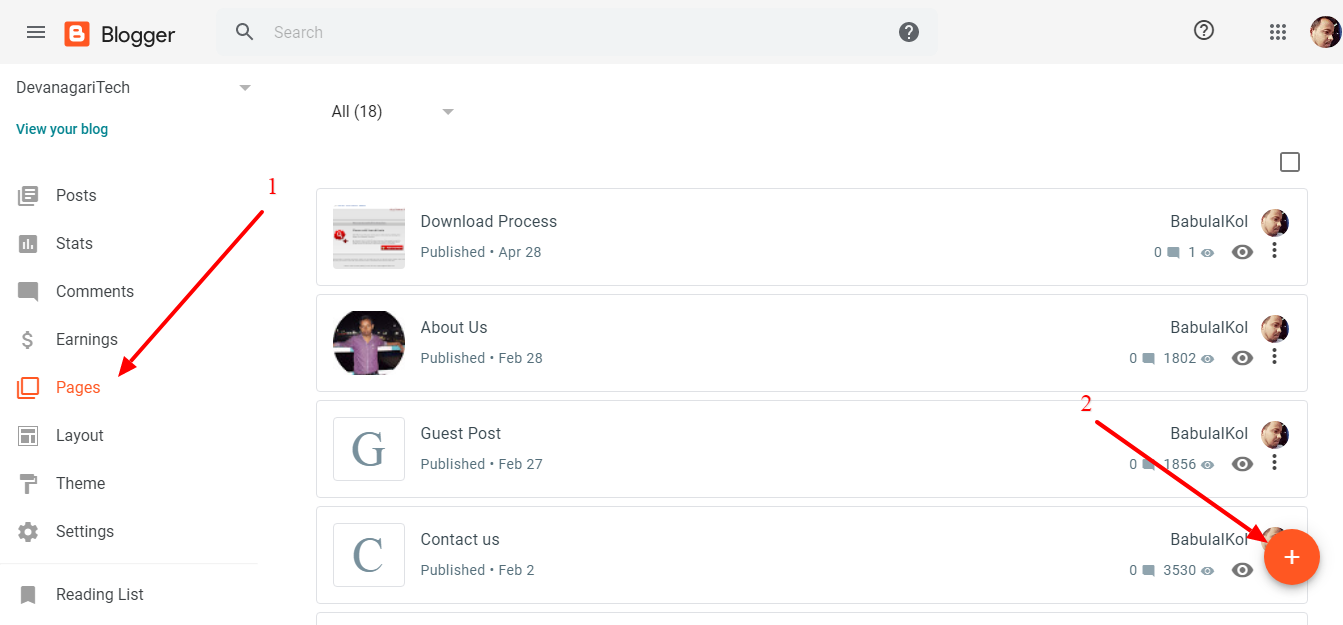Screen dimensions: 1343x625
Task: Click the View your blog link
Action: (x=62, y=129)
